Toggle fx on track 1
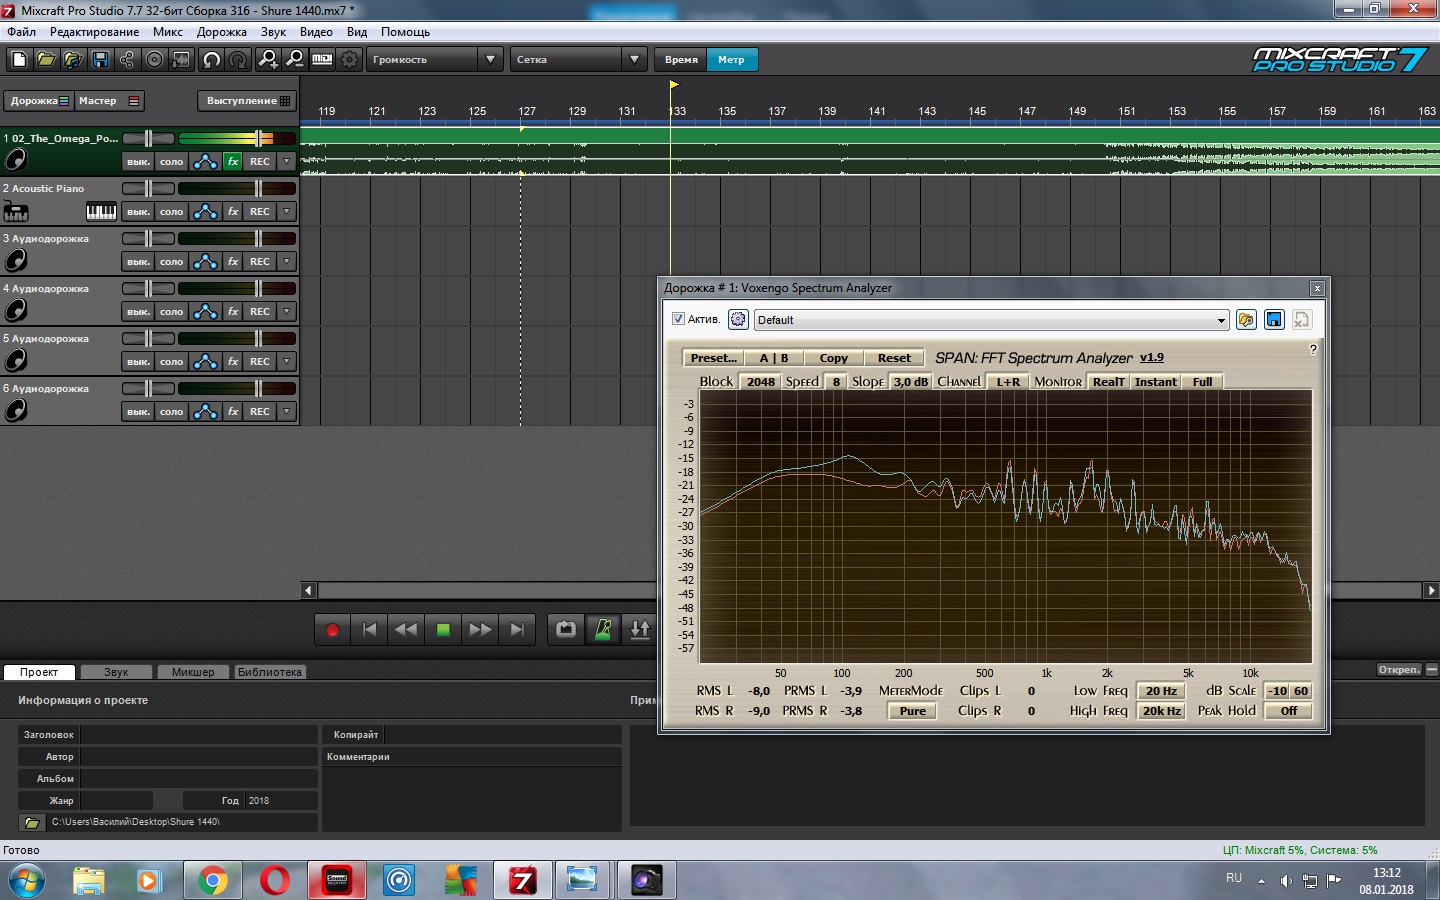Screen dimensions: 1440x900 (x=233, y=162)
